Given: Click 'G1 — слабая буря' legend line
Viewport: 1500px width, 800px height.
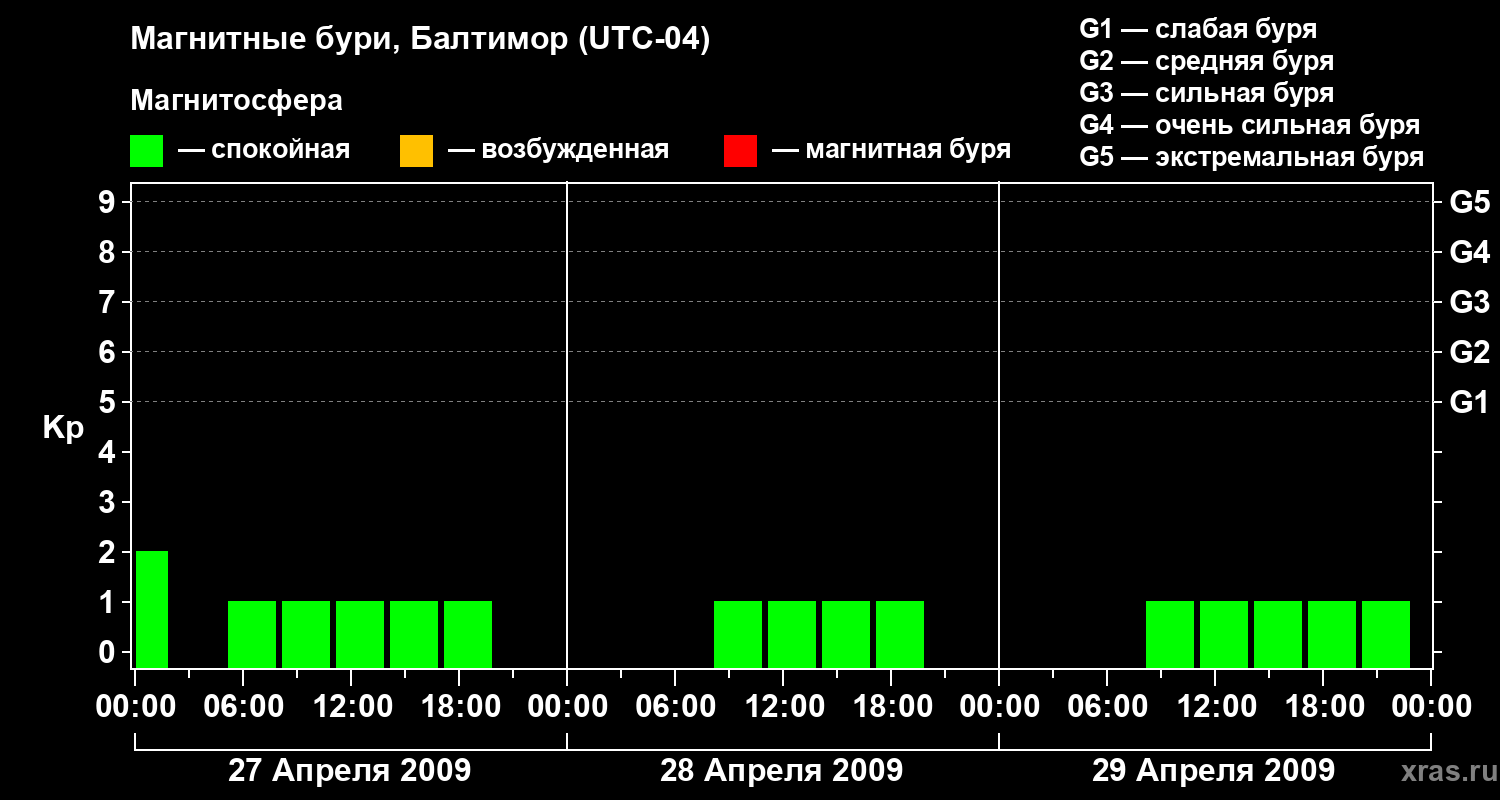Looking at the screenshot, I should pos(1199,29).
